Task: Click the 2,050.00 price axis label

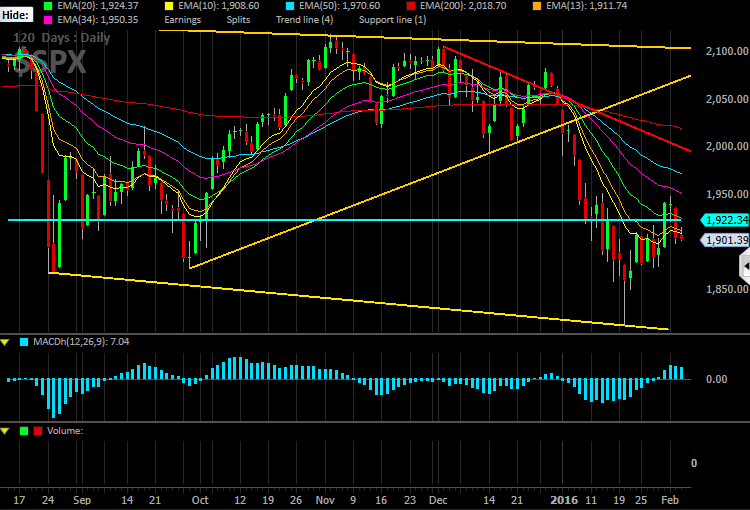Action: tap(727, 99)
